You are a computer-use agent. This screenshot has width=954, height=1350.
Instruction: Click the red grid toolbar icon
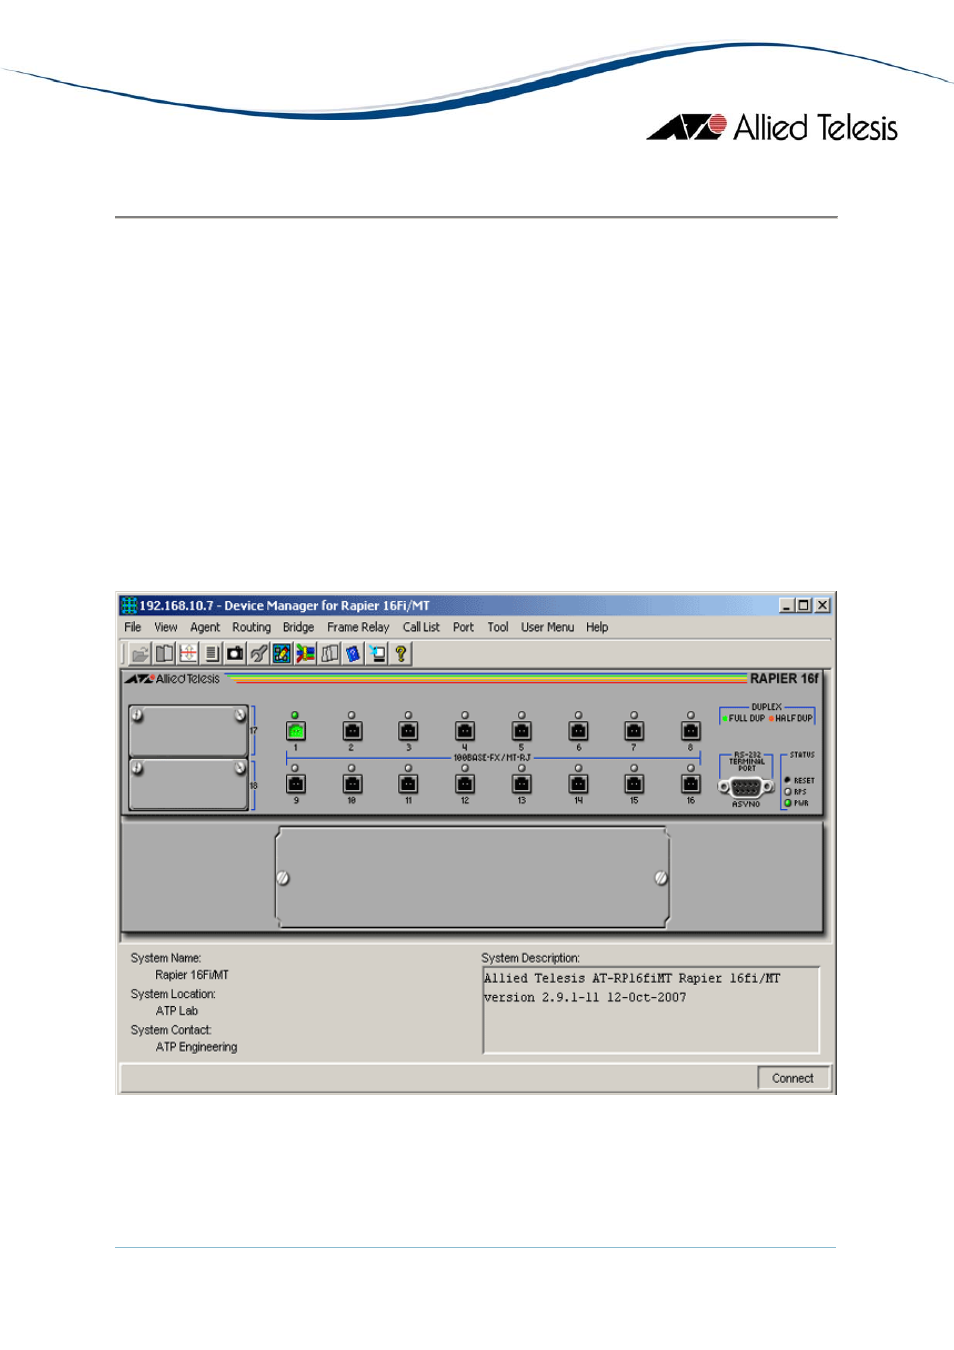[x=188, y=654]
